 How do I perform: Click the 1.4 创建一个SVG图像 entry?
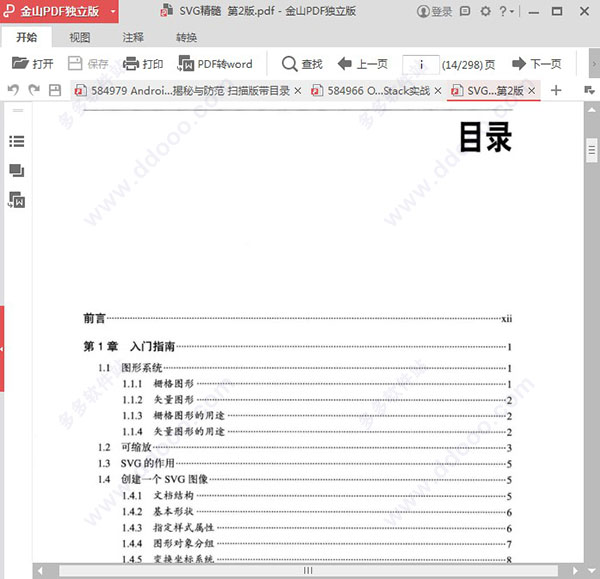[305, 480]
